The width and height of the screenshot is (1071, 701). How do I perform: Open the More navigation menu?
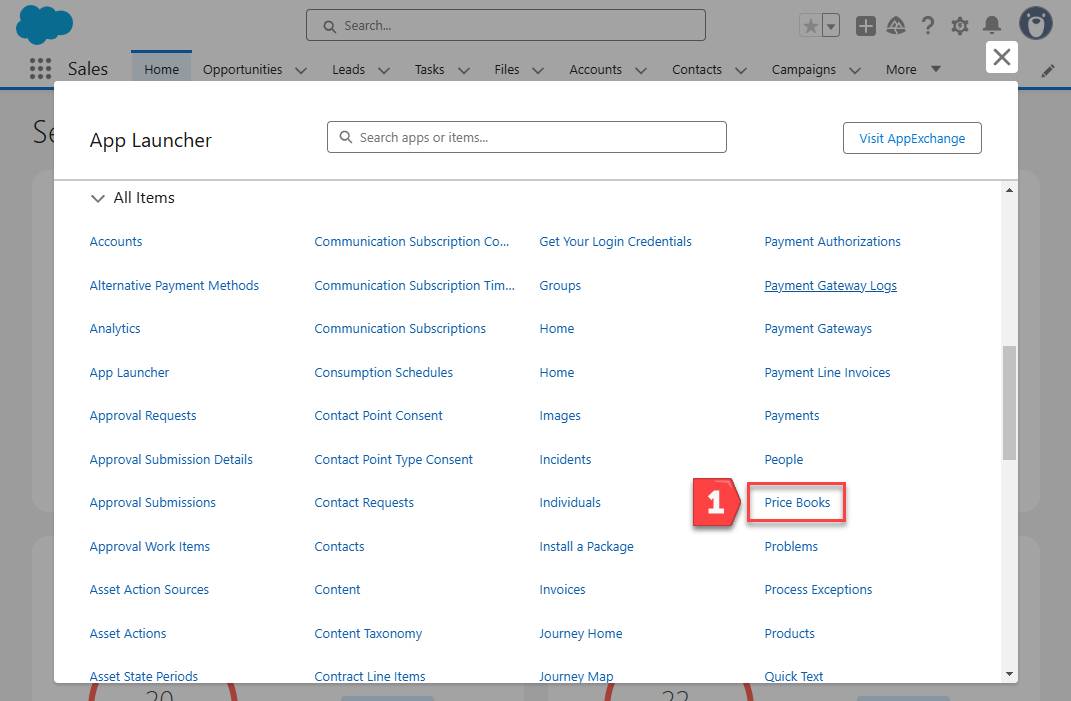[913, 69]
